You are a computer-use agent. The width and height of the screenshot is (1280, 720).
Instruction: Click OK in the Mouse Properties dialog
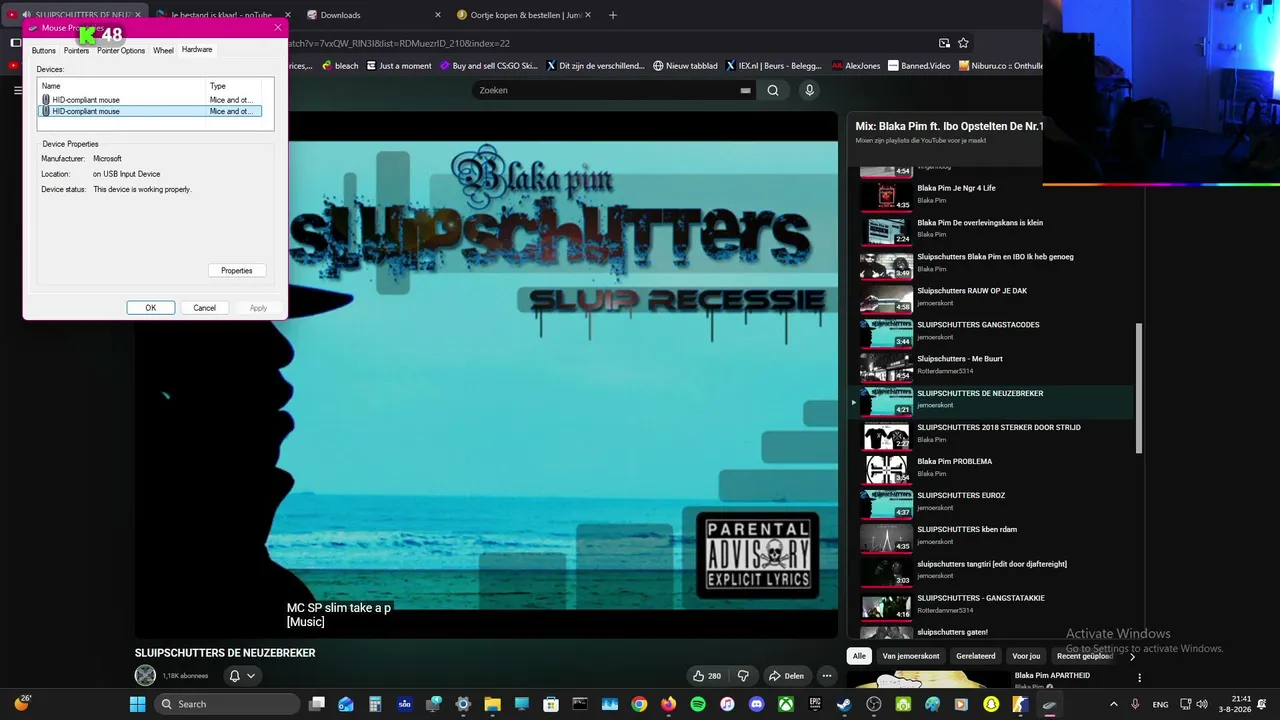[x=151, y=308]
